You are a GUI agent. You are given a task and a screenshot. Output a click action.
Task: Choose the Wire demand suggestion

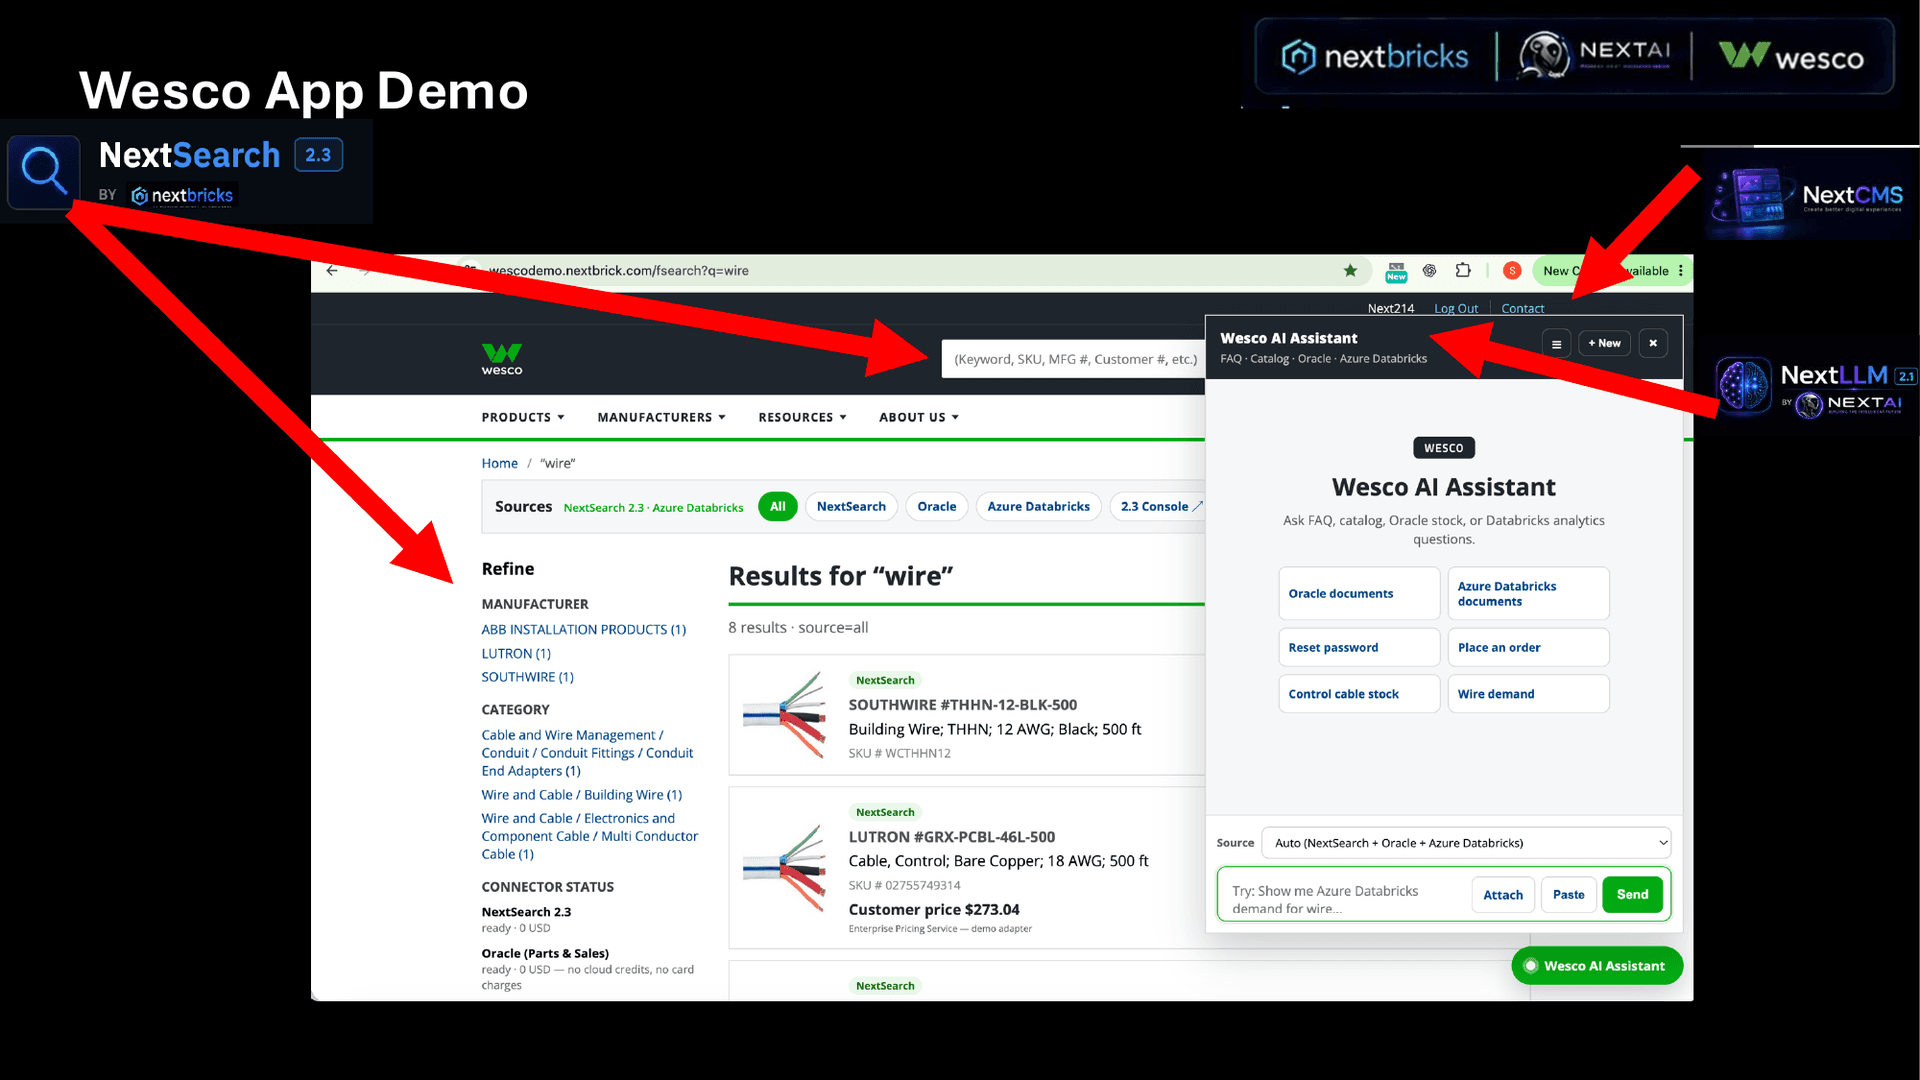point(1528,693)
